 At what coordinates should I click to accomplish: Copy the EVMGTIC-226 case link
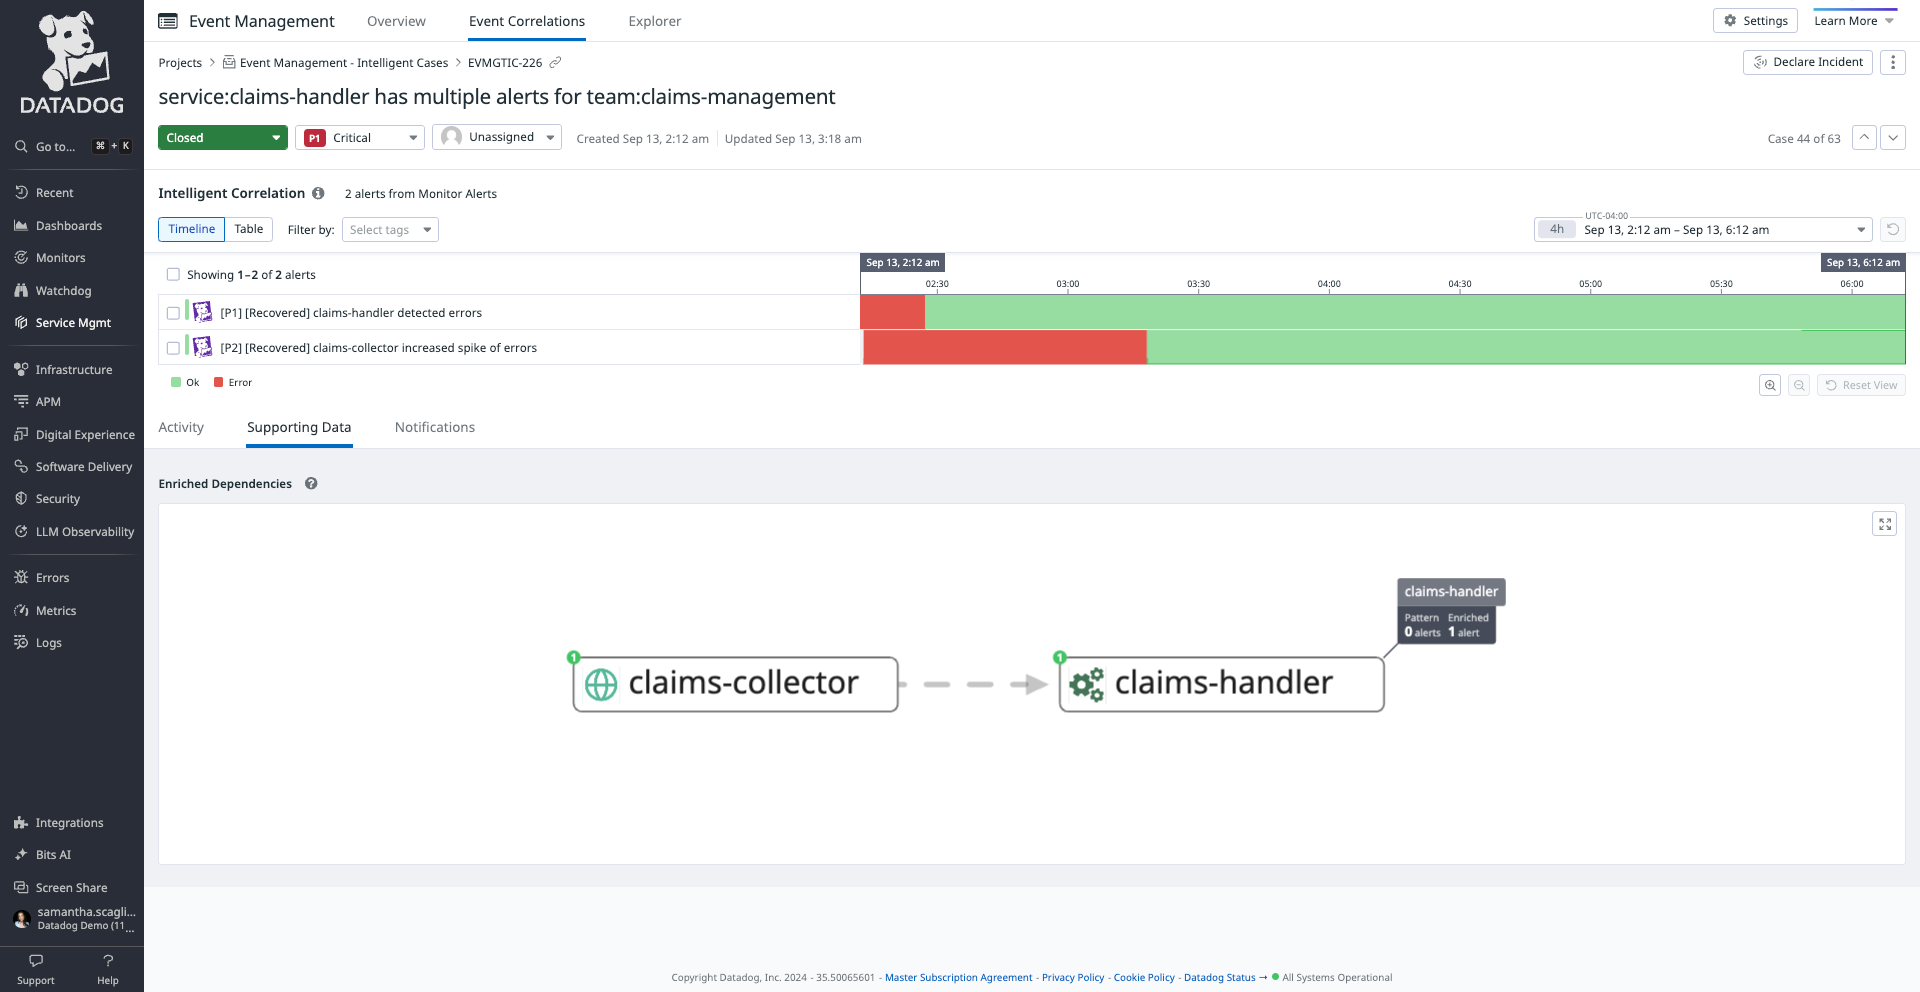[557, 62]
